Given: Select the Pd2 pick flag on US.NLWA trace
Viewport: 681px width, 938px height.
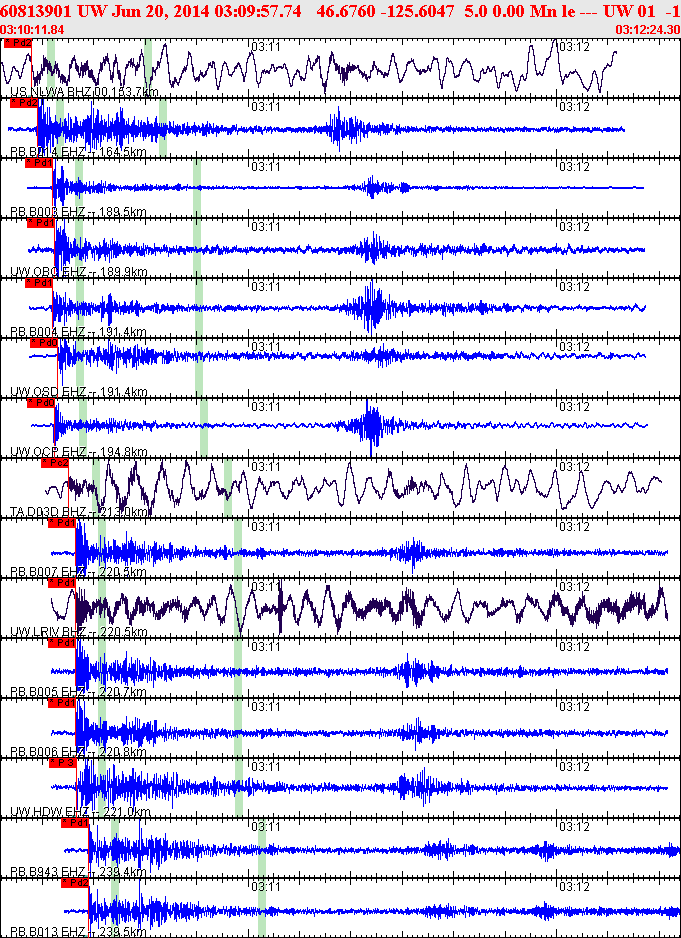Looking at the screenshot, I should coord(17,43).
